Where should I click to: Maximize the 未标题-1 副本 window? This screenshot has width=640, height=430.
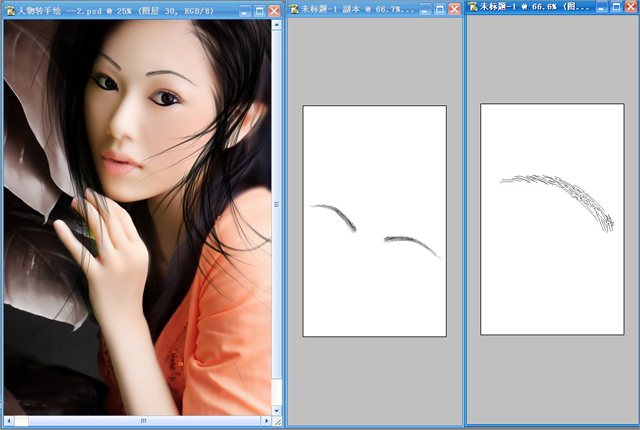tap(440, 9)
